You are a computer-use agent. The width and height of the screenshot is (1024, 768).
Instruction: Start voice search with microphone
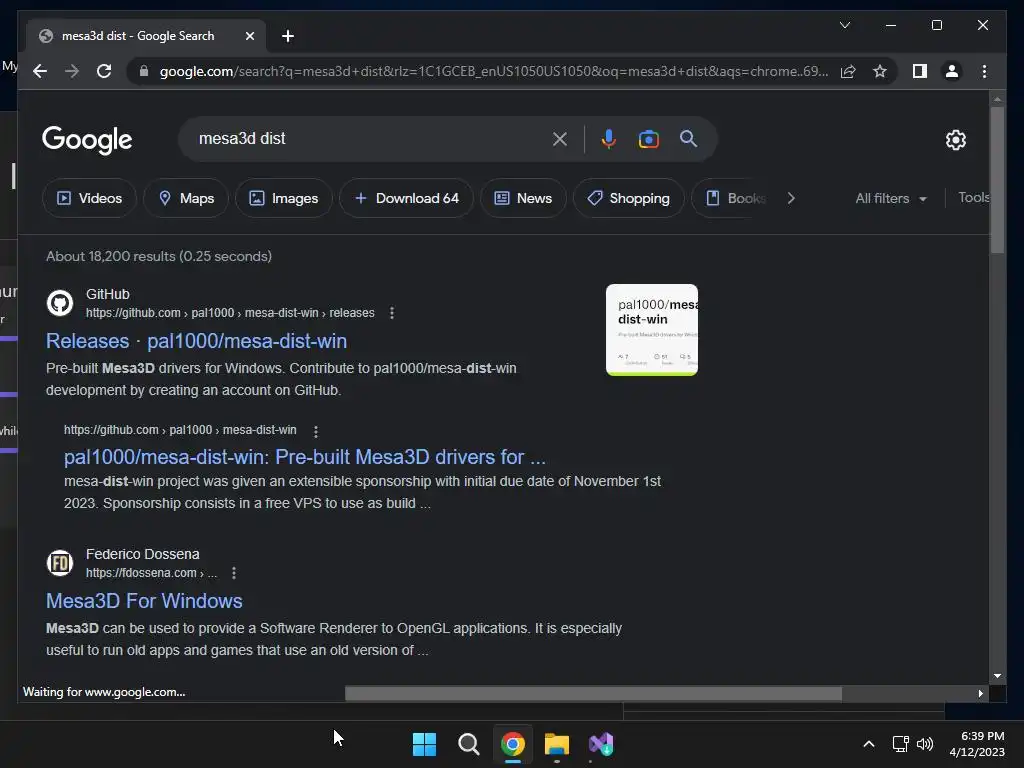tap(609, 138)
